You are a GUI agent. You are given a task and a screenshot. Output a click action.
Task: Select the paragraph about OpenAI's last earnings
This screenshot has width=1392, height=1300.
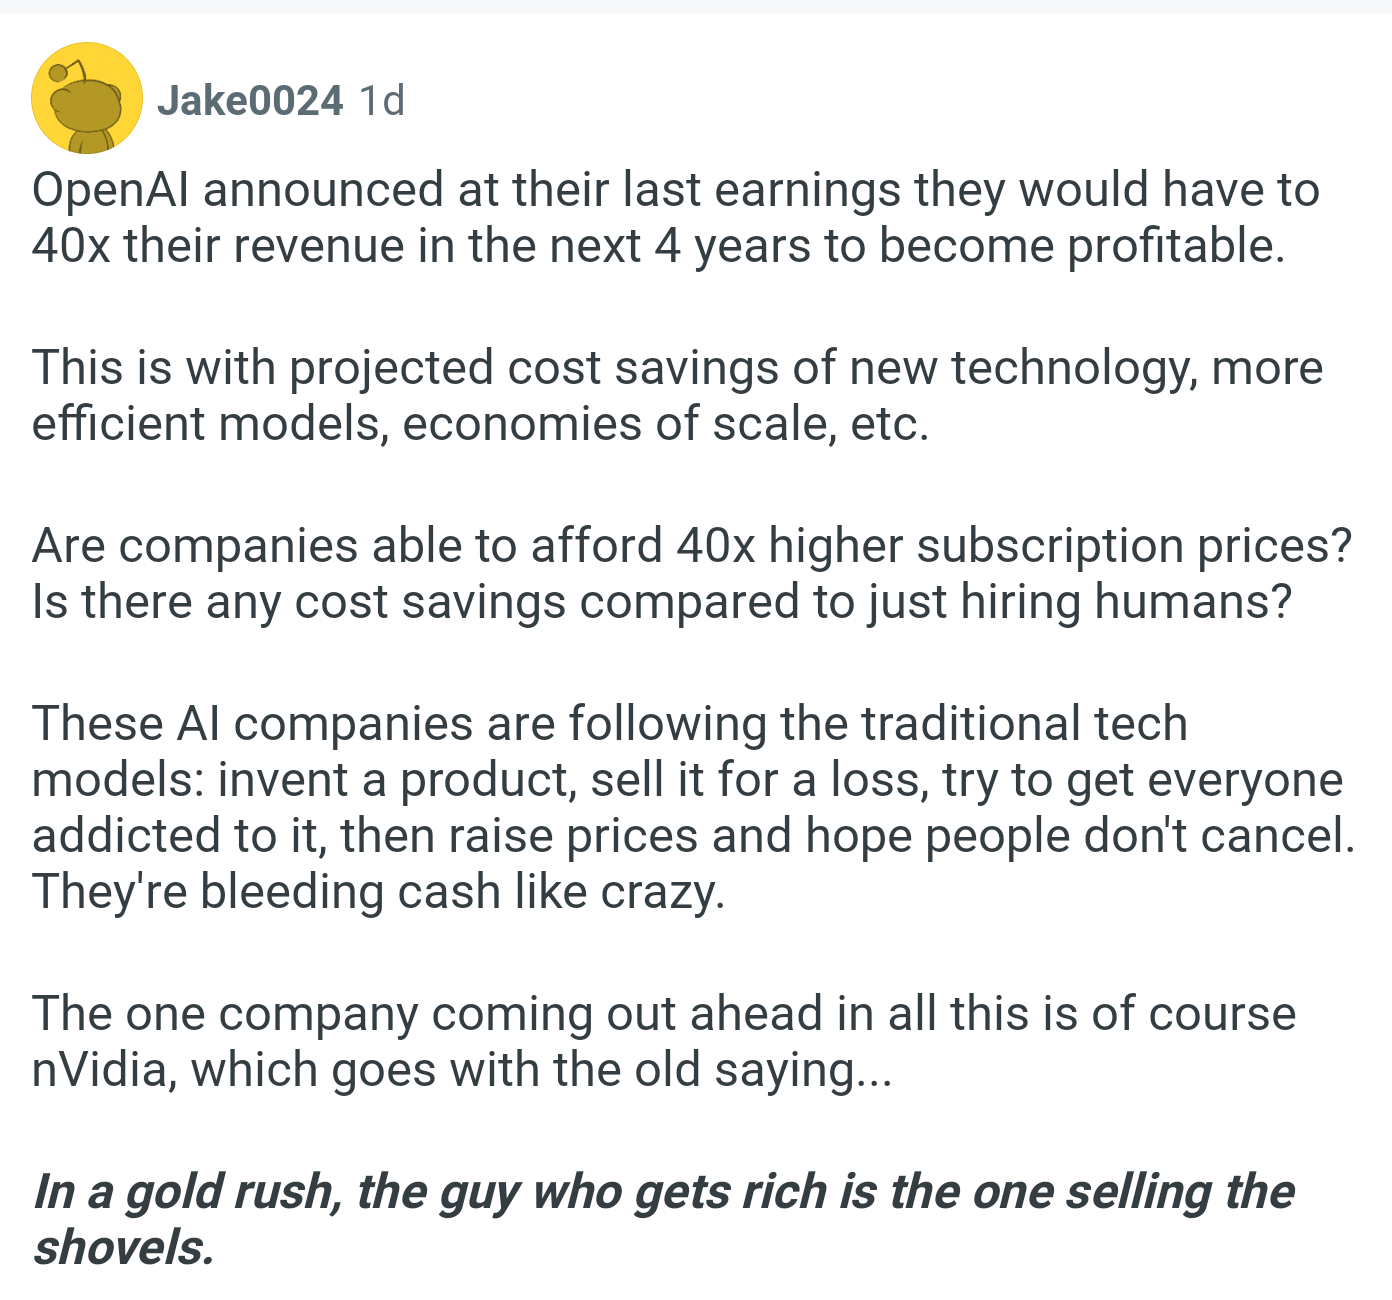tap(676, 218)
